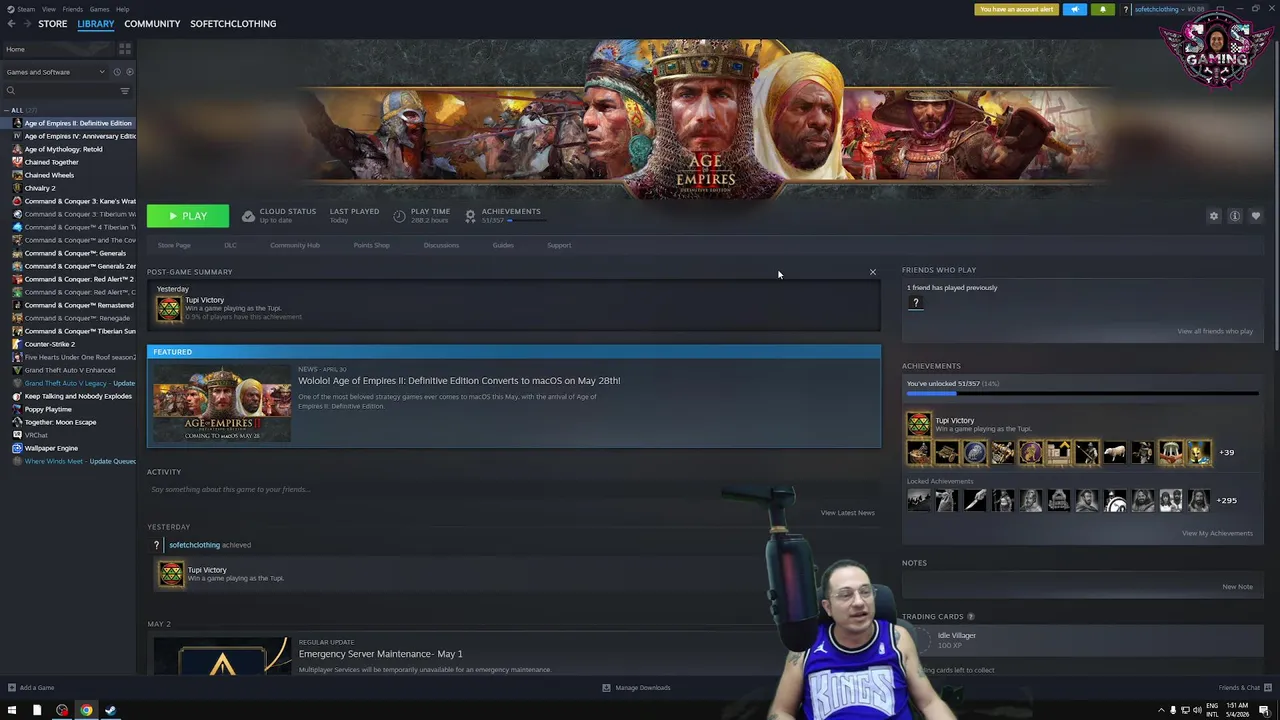
Task: Go back with the left arrow button
Action: [x=11, y=23]
